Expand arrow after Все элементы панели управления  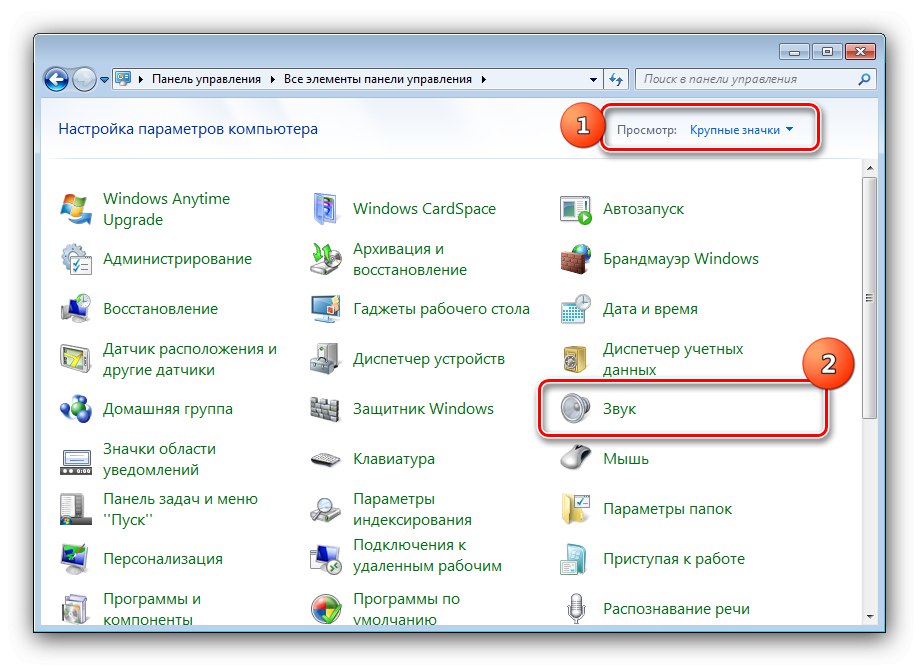(484, 79)
